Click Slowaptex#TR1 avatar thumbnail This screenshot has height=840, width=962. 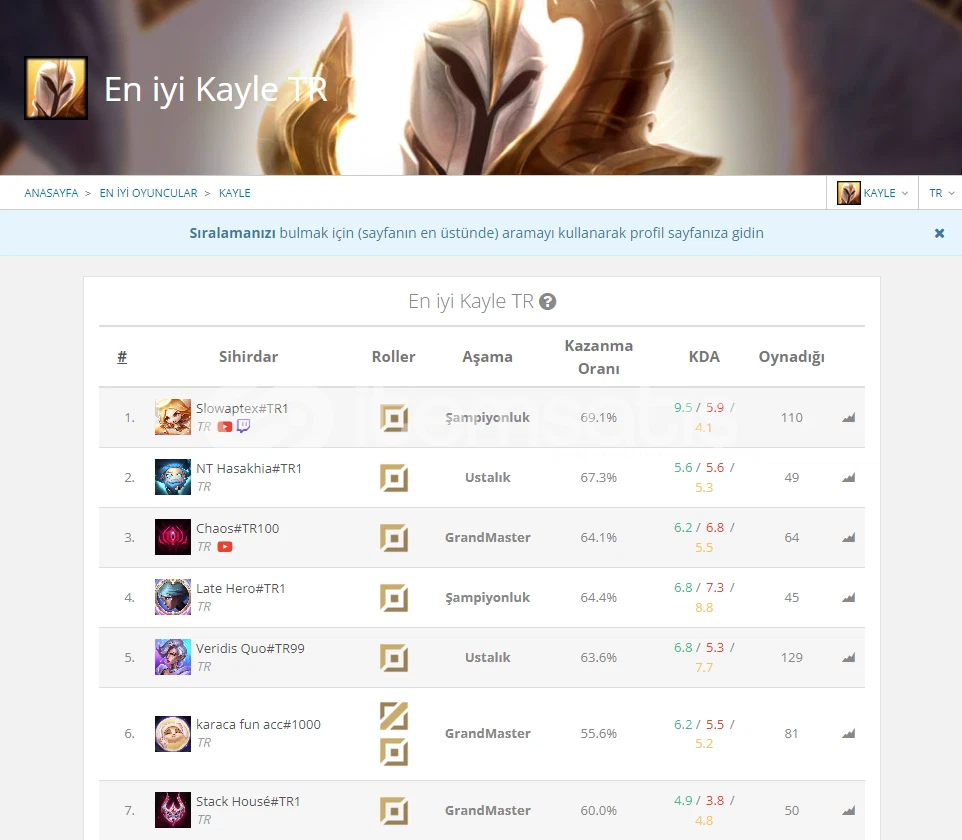(173, 417)
